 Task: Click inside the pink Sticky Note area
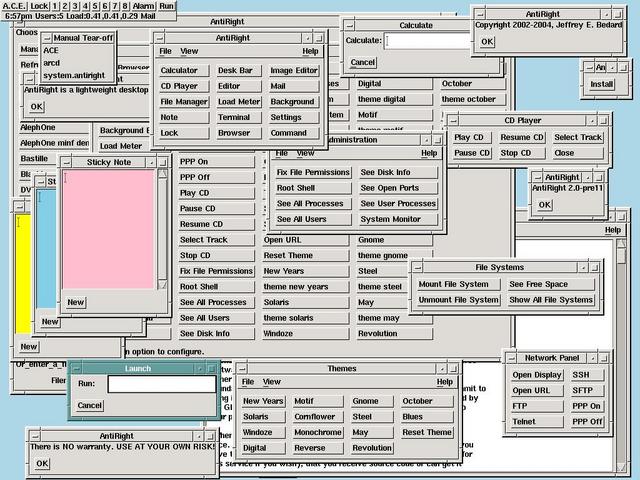[110, 230]
